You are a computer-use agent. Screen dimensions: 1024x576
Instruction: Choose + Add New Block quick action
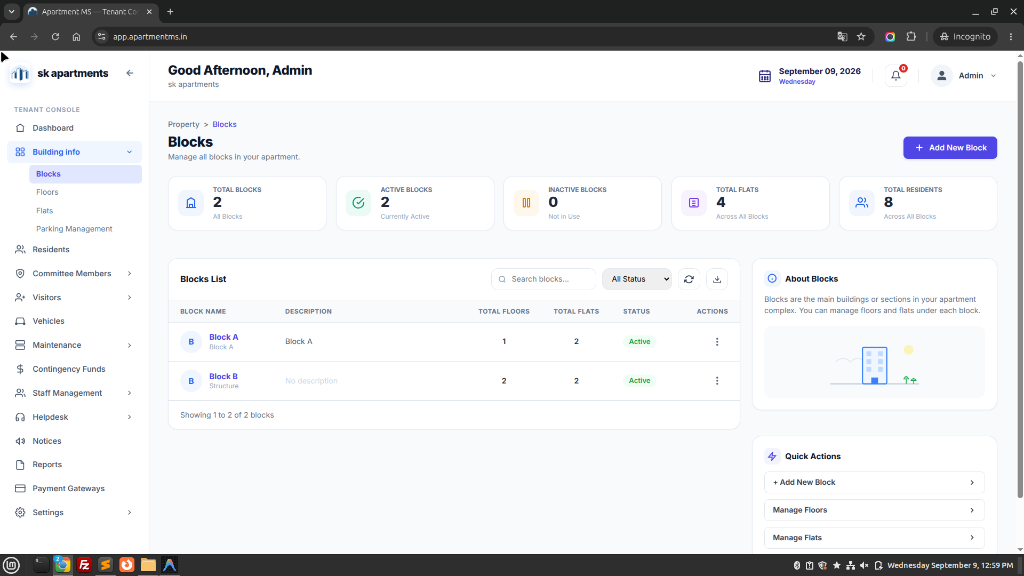pos(874,483)
